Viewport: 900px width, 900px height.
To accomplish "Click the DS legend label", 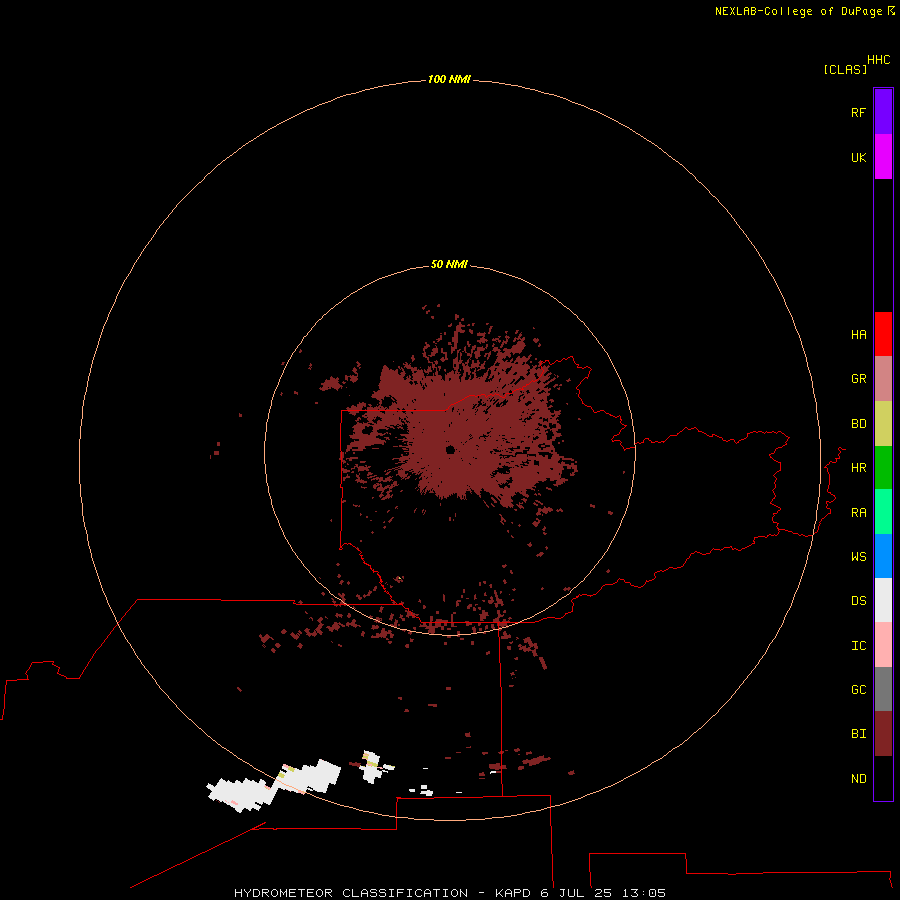I will [858, 601].
